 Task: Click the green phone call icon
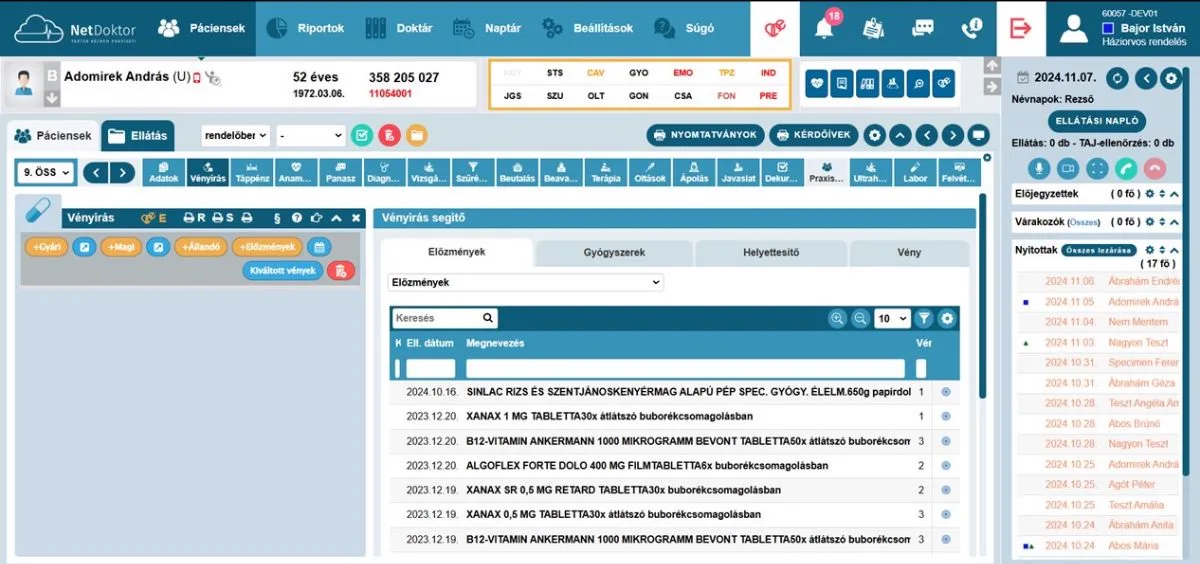tap(1126, 169)
